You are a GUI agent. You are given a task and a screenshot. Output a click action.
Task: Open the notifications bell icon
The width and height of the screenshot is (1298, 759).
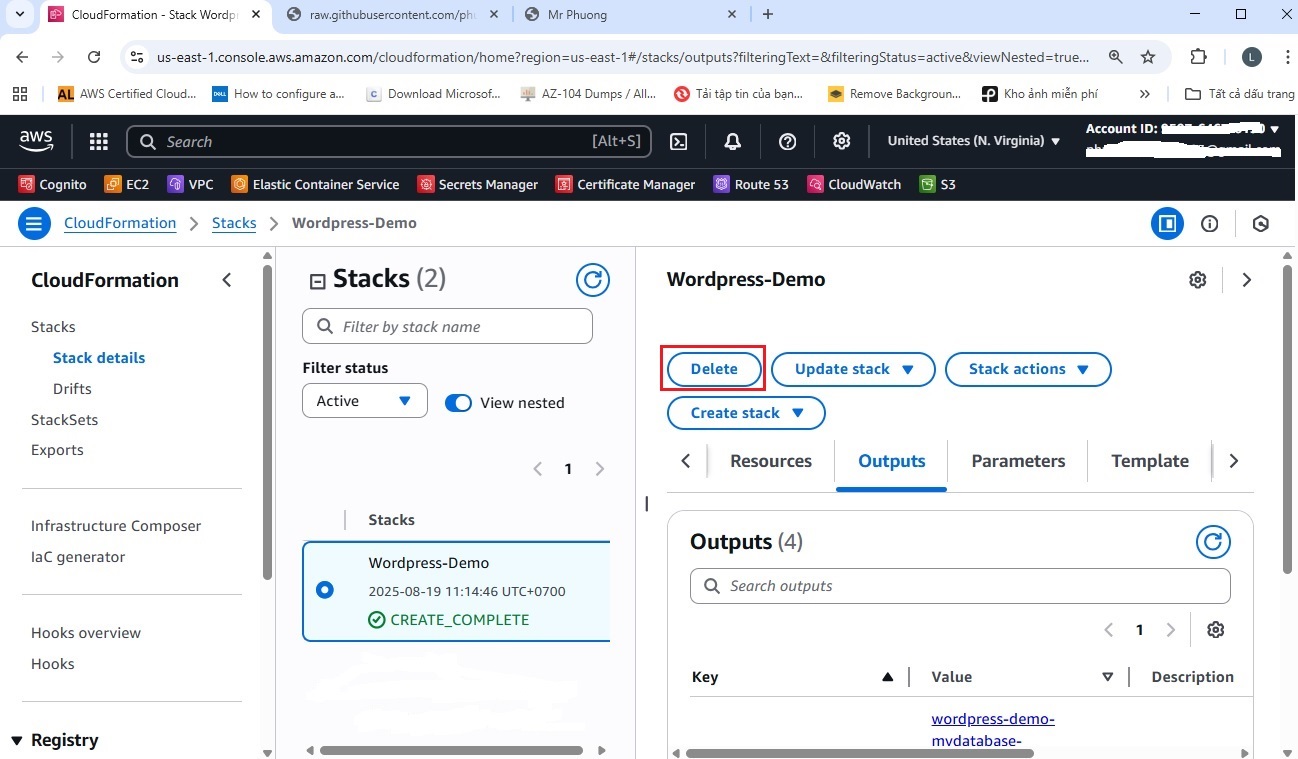coord(732,142)
